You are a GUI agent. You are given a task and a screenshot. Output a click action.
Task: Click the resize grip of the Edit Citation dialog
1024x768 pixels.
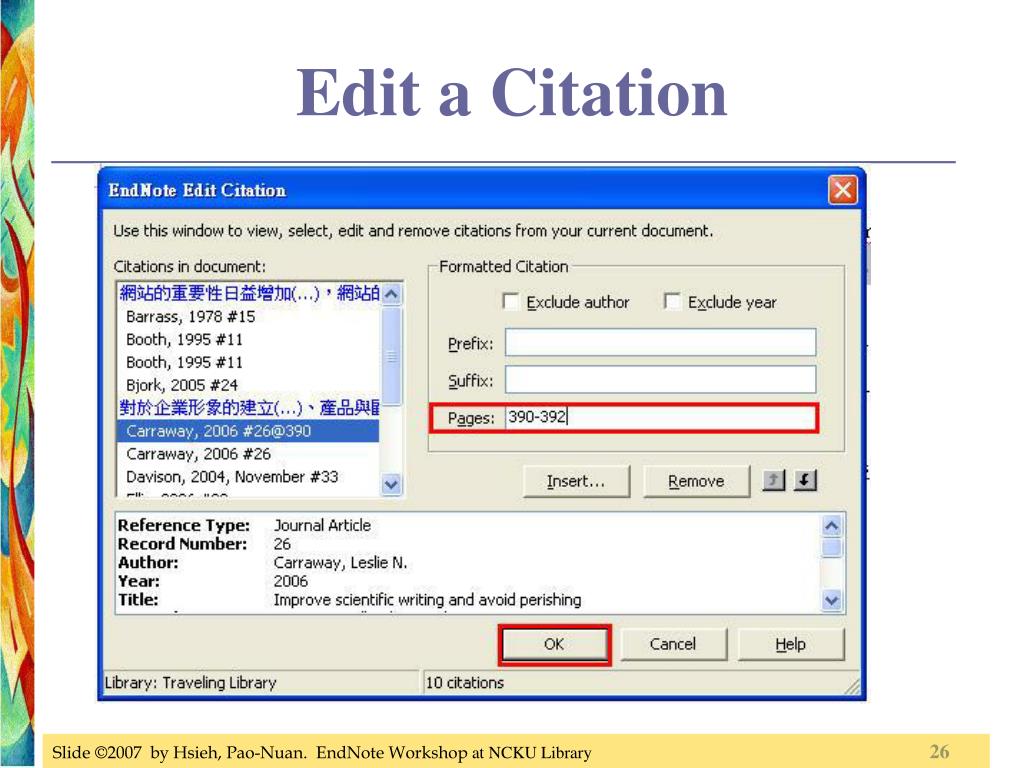pos(852,686)
